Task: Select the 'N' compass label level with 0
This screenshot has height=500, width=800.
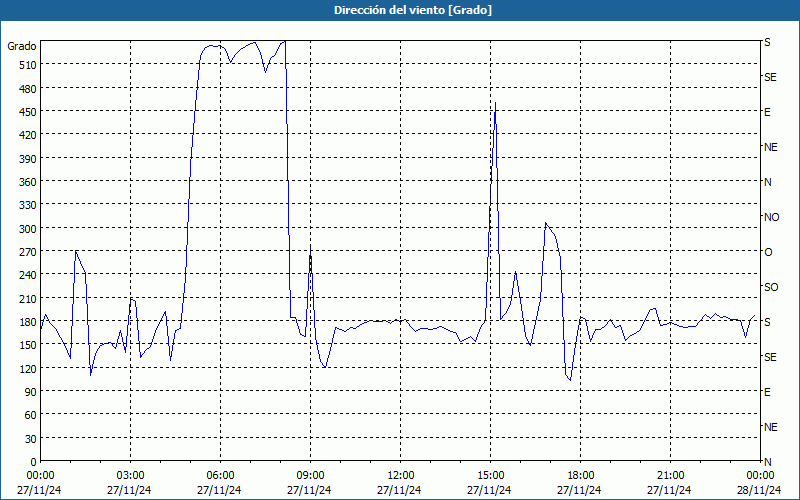Action: [767, 462]
